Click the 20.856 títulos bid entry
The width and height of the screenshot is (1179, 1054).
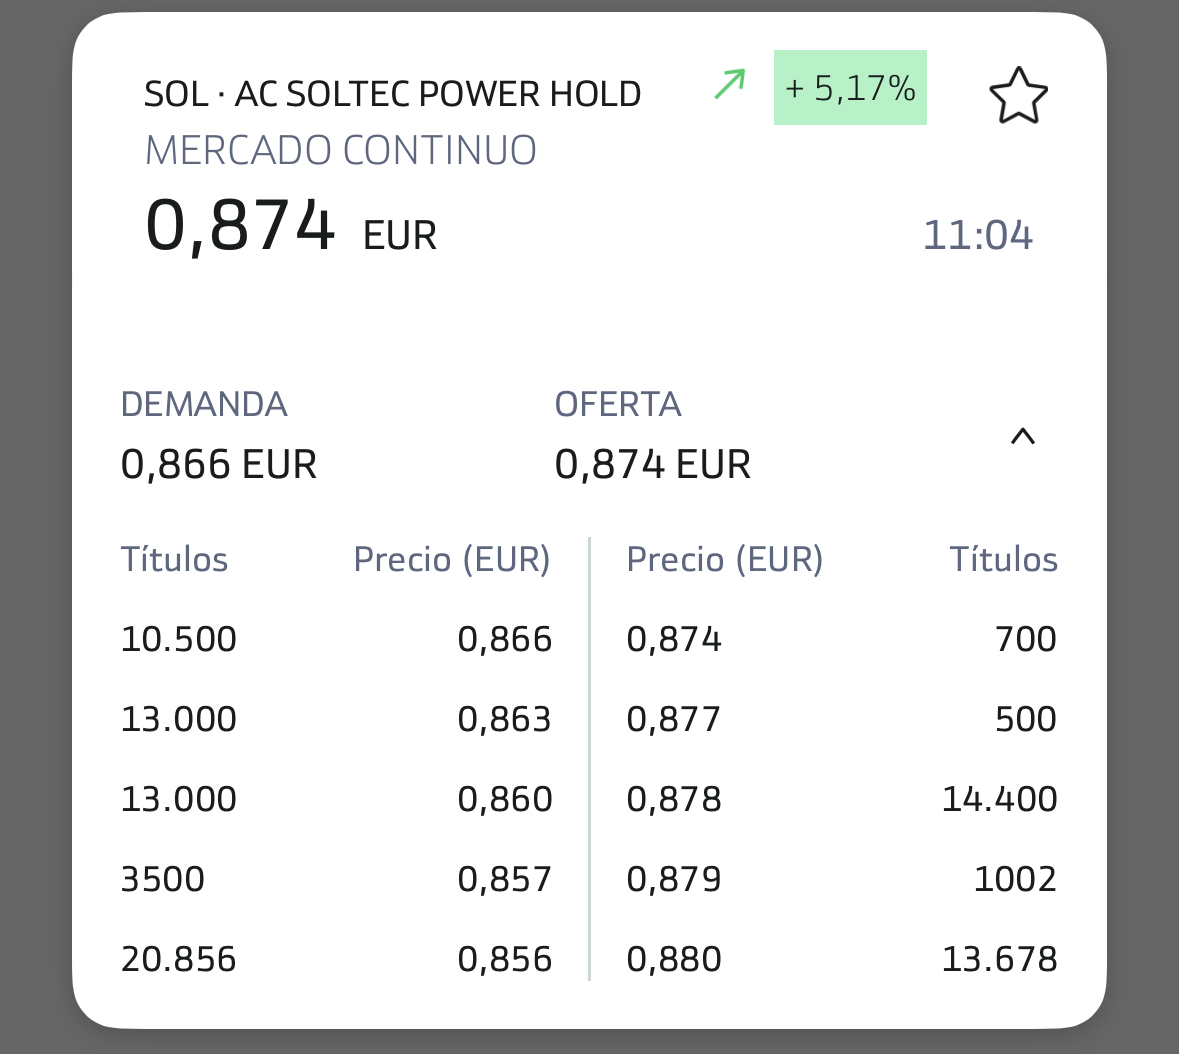click(179, 960)
